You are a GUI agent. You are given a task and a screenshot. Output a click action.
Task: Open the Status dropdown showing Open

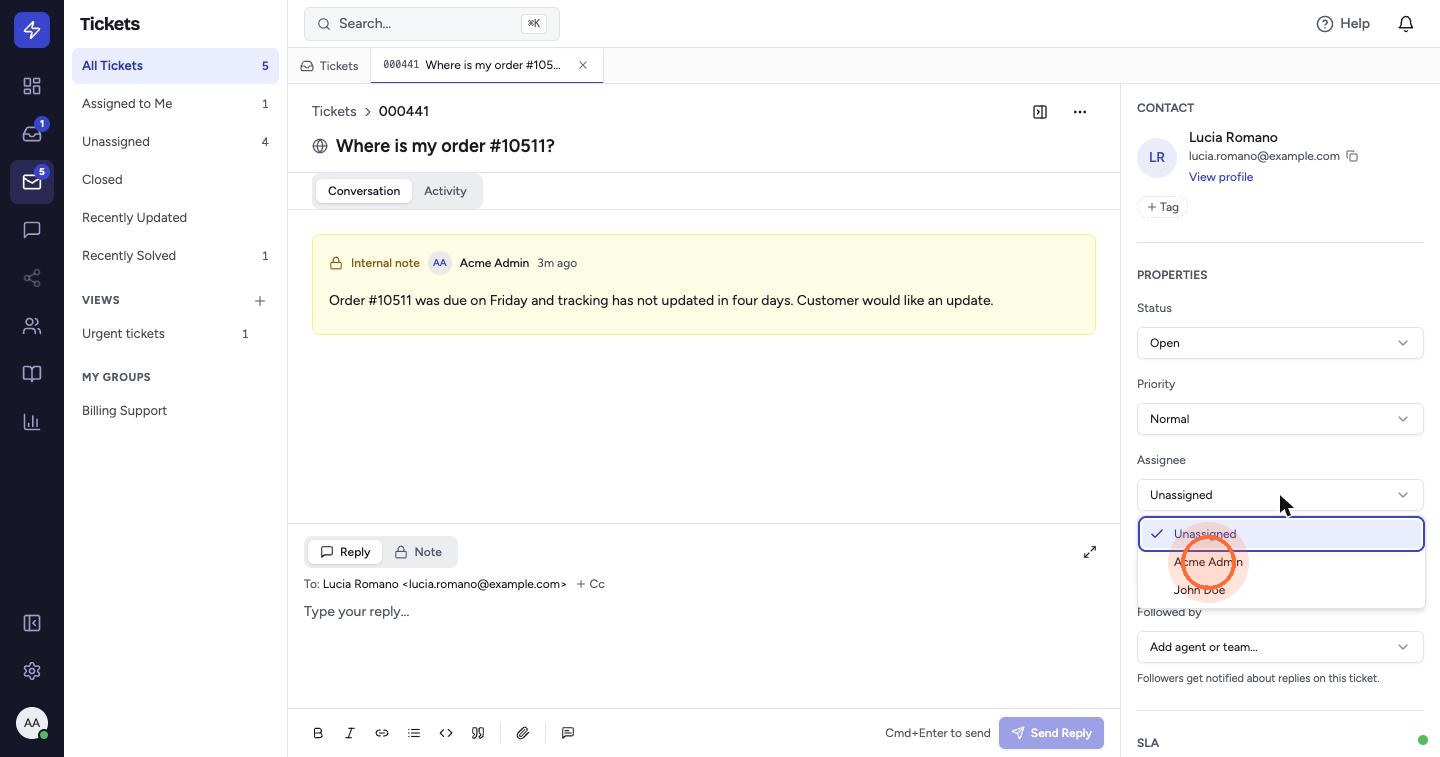coord(1280,343)
